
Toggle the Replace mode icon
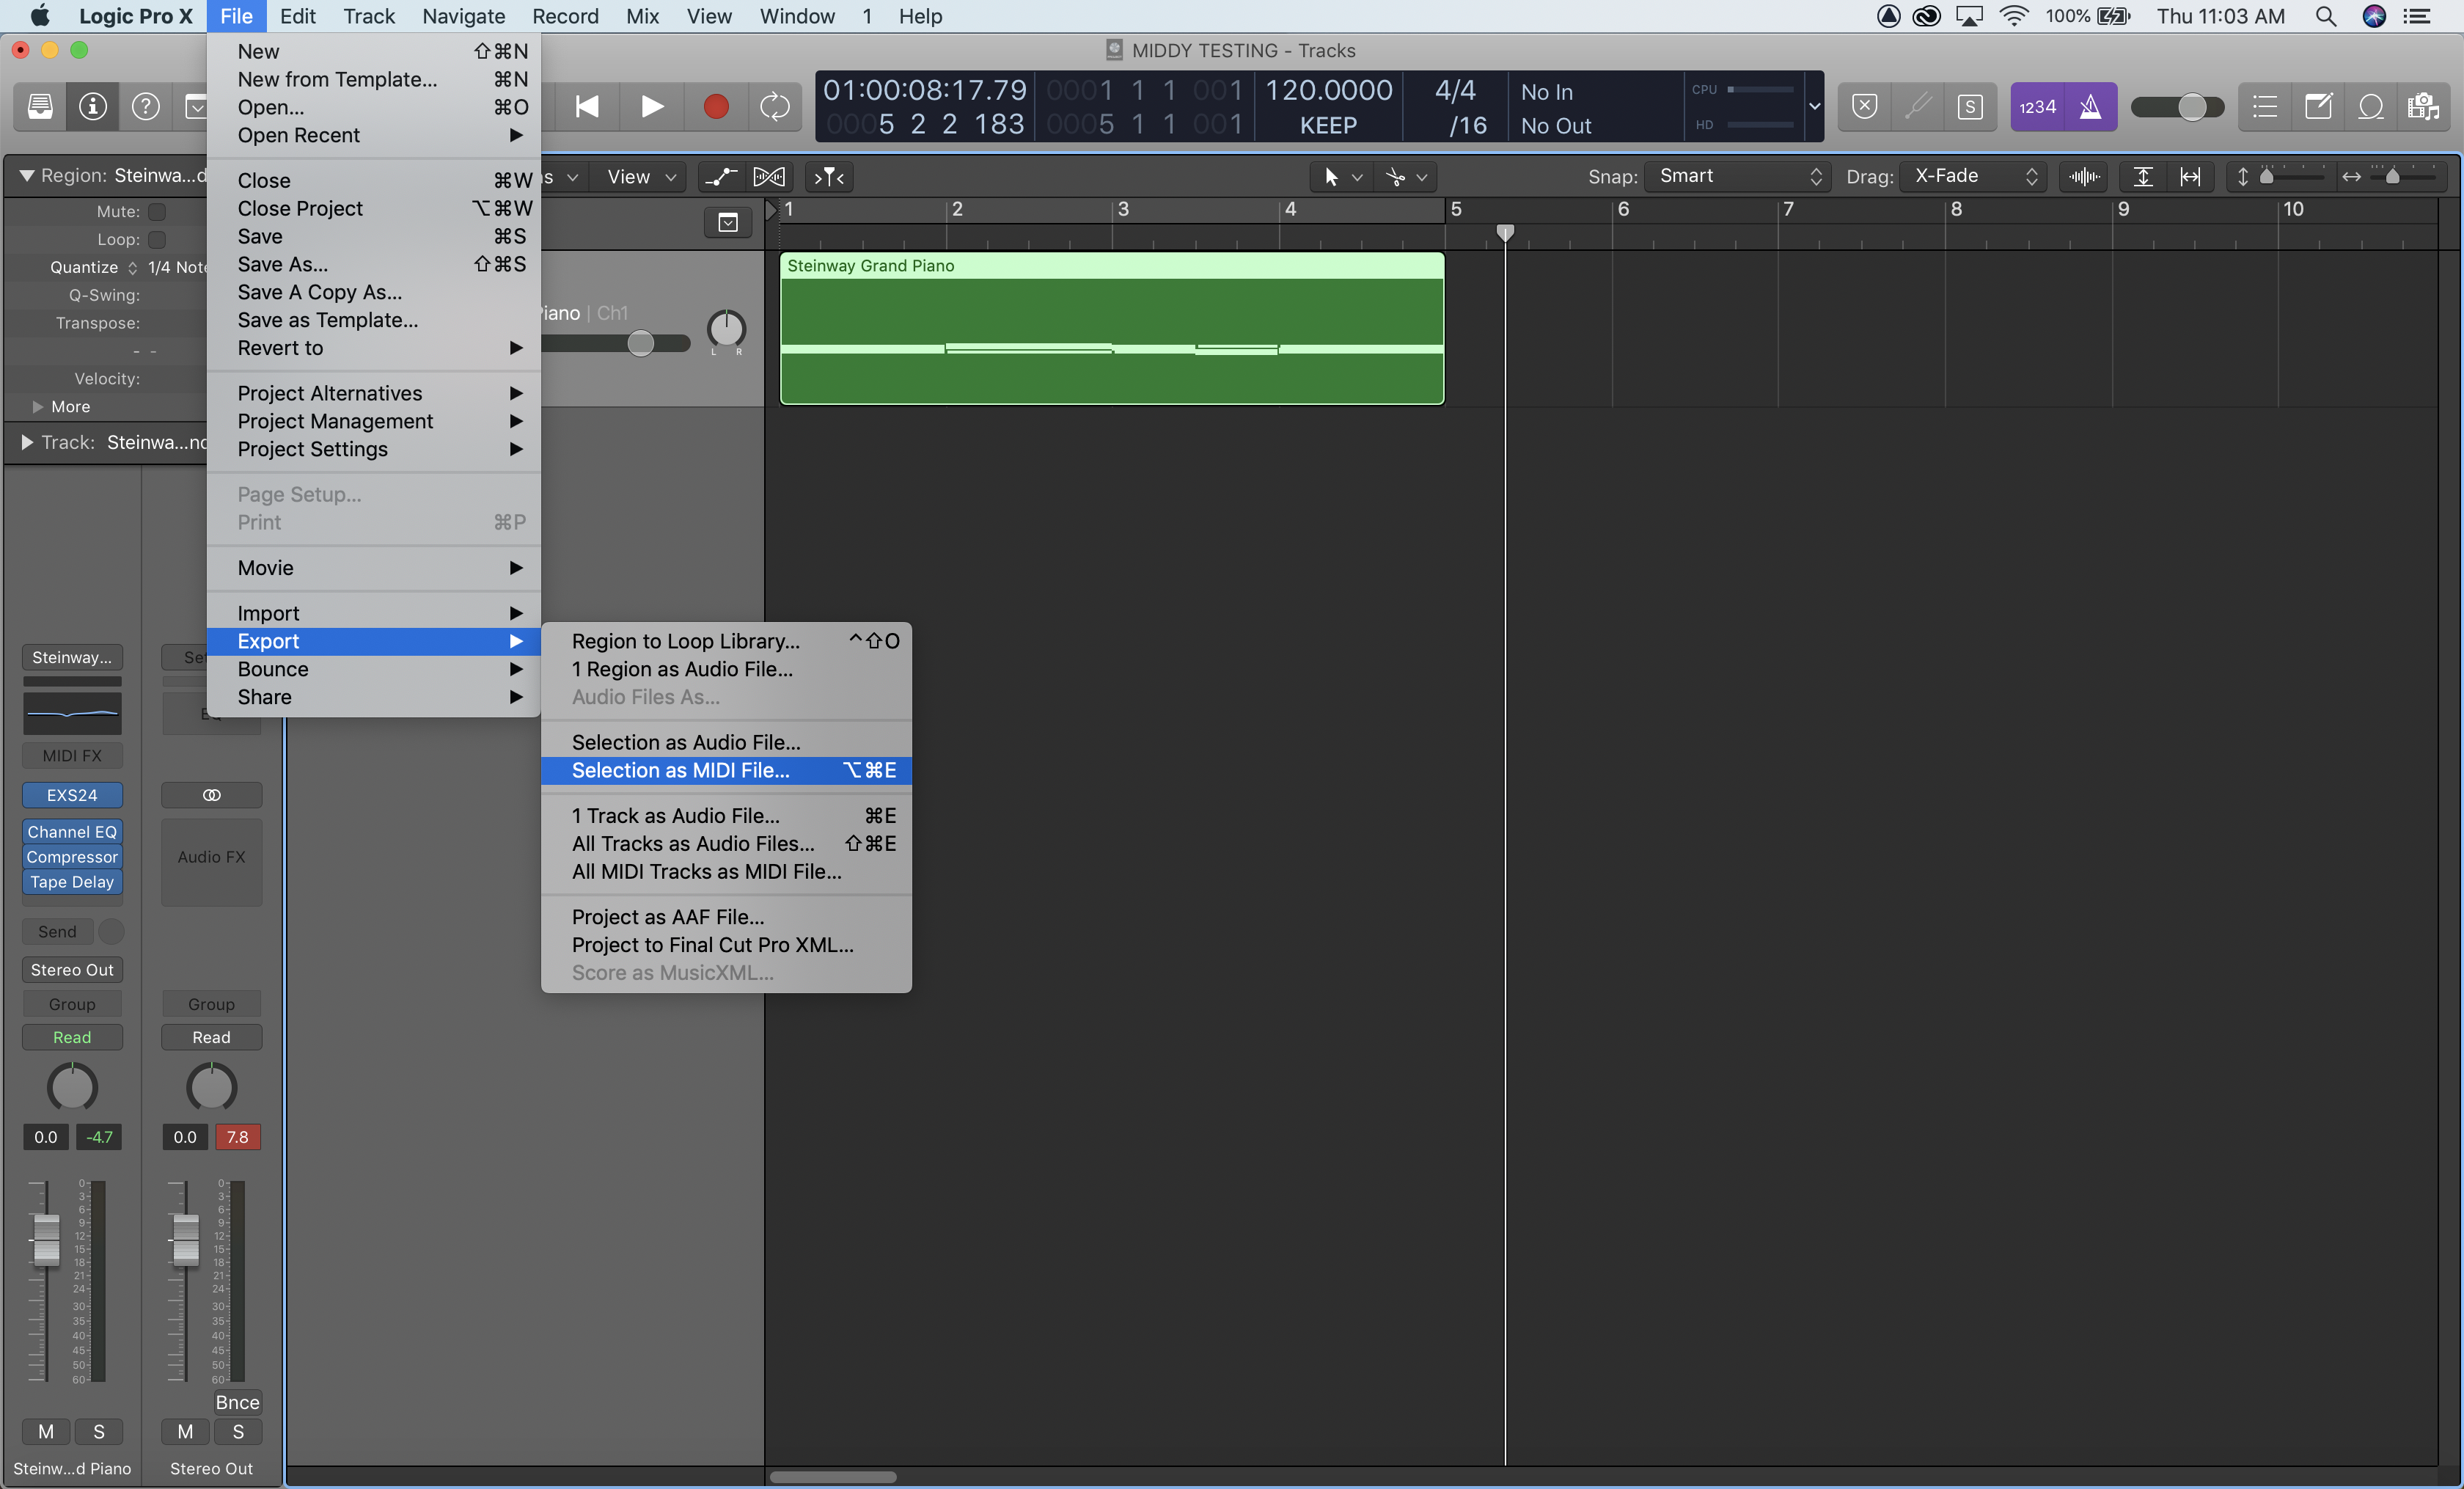click(1864, 106)
